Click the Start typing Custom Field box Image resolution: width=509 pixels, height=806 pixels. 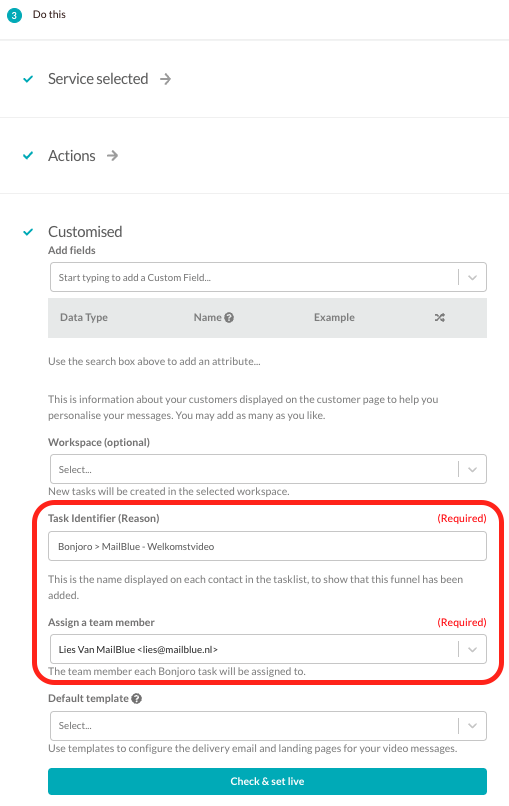pyautogui.click(x=268, y=278)
